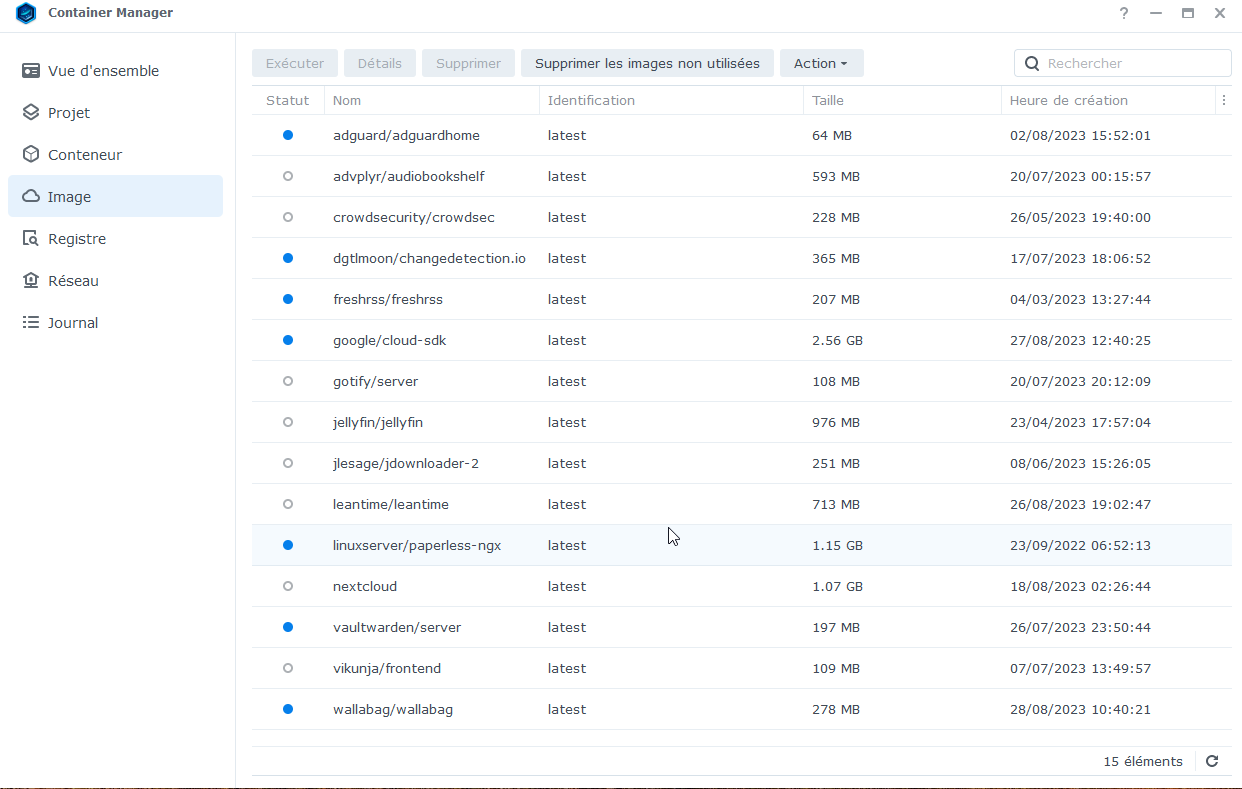This screenshot has height=789, width=1242.
Task: Click the Vue d'ensemble sidebar icon
Action: [31, 71]
